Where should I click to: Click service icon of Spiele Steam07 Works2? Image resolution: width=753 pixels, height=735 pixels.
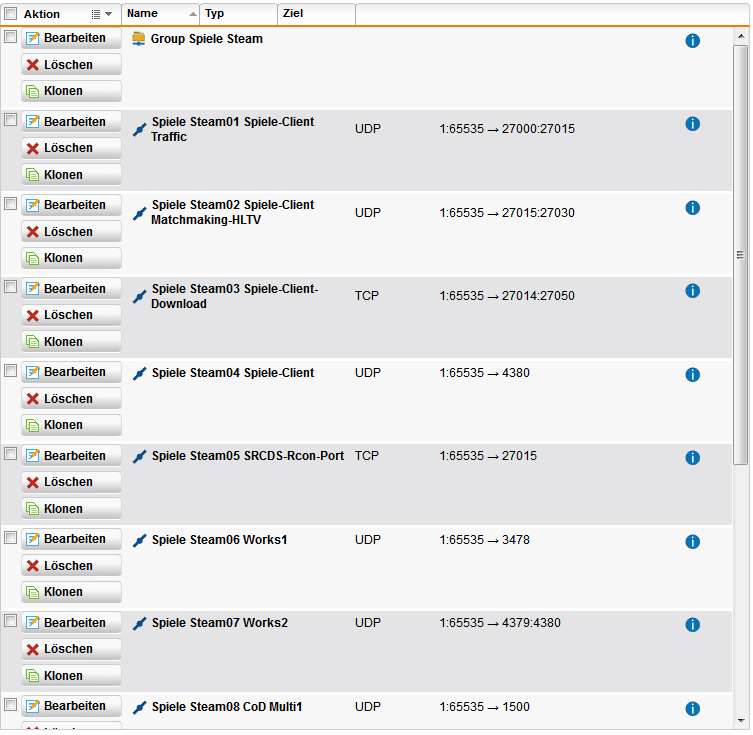point(139,624)
